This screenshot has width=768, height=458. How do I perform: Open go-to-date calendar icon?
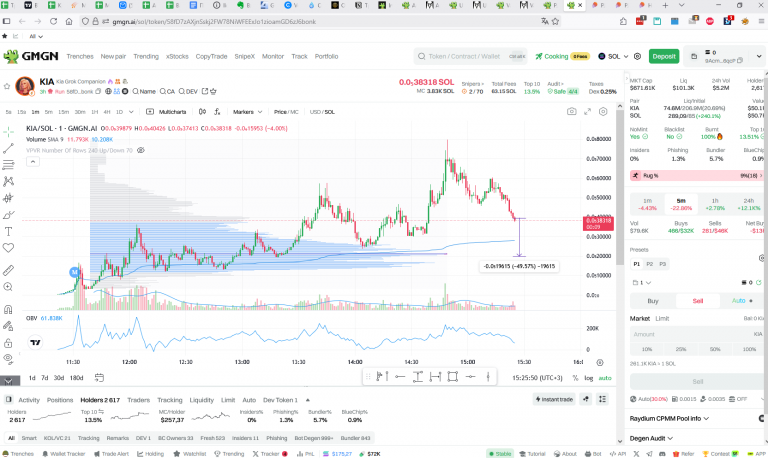tap(99, 378)
